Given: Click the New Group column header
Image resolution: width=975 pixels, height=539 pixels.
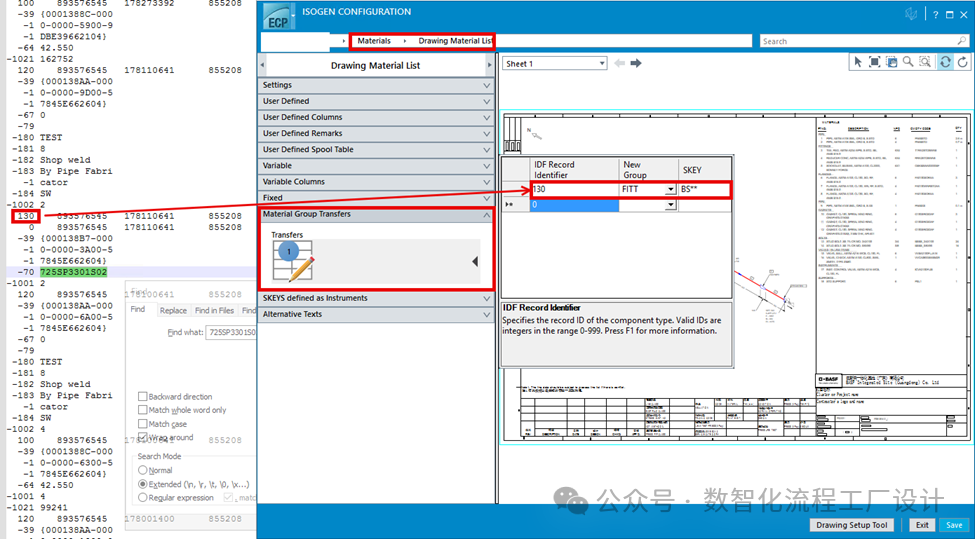Looking at the screenshot, I should pos(649,170).
